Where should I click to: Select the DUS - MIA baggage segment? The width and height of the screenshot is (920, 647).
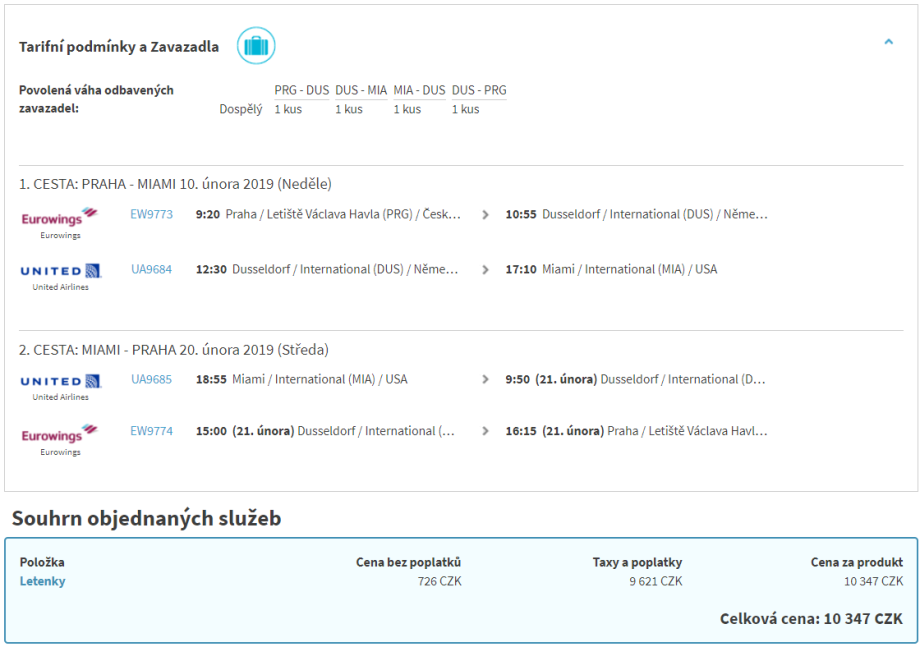point(360,90)
